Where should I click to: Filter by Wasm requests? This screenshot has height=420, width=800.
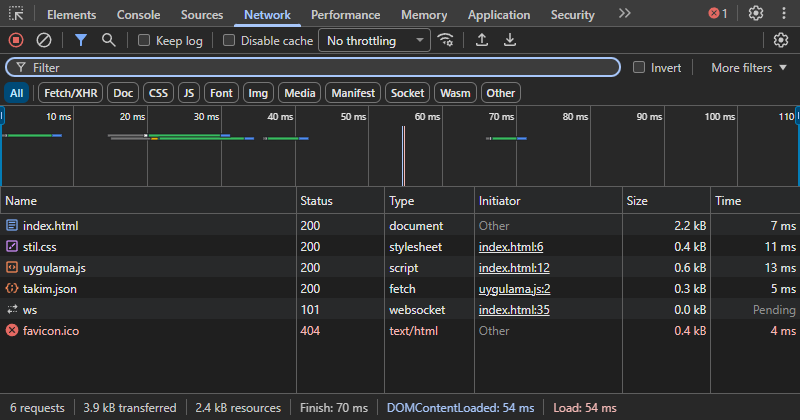(455, 93)
